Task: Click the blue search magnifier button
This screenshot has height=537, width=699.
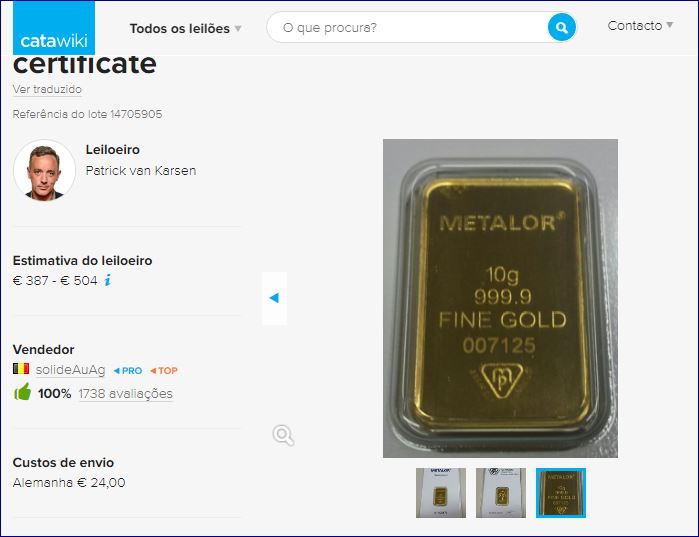Action: coord(561,28)
